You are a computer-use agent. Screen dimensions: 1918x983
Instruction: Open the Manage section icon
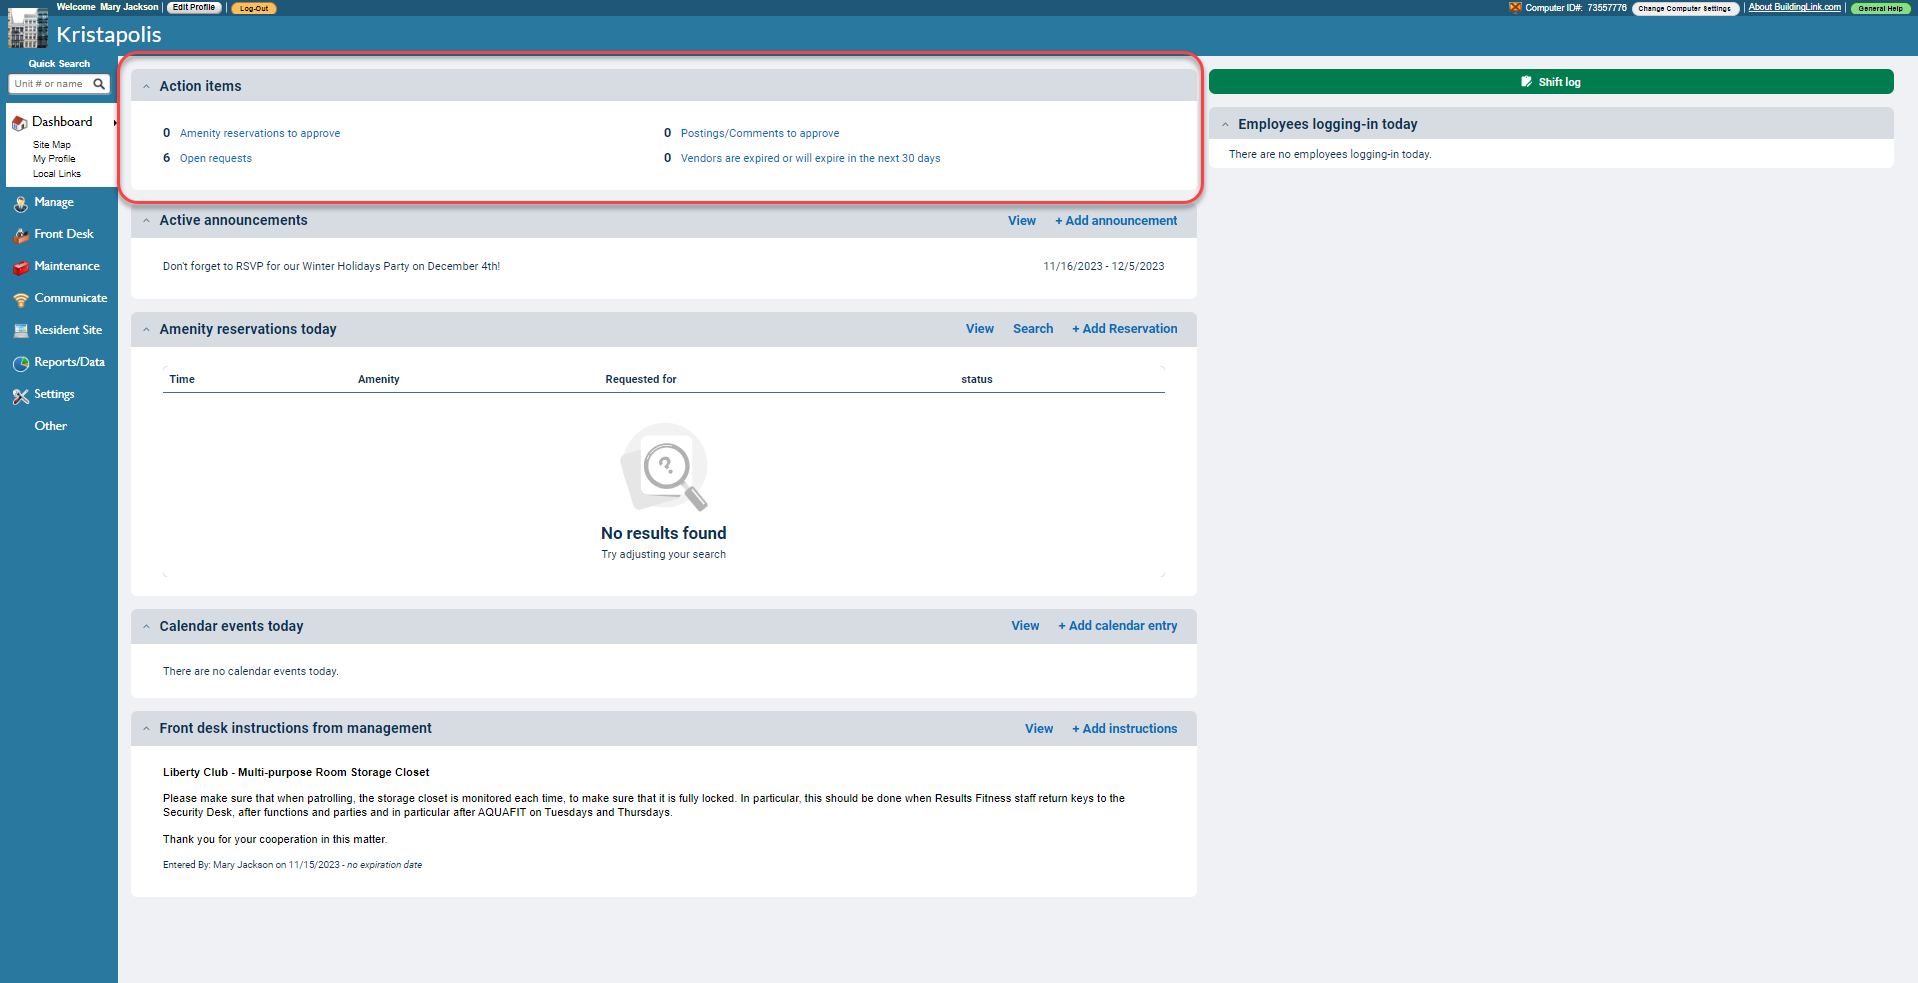20,203
